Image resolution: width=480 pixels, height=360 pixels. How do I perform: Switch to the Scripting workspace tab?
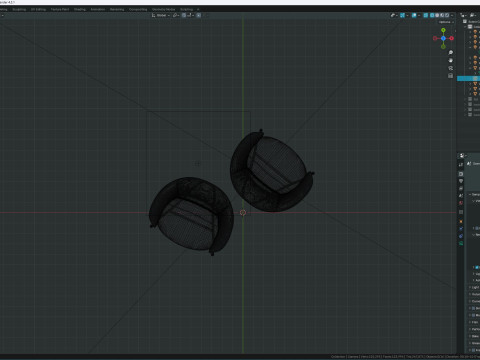(186, 9)
